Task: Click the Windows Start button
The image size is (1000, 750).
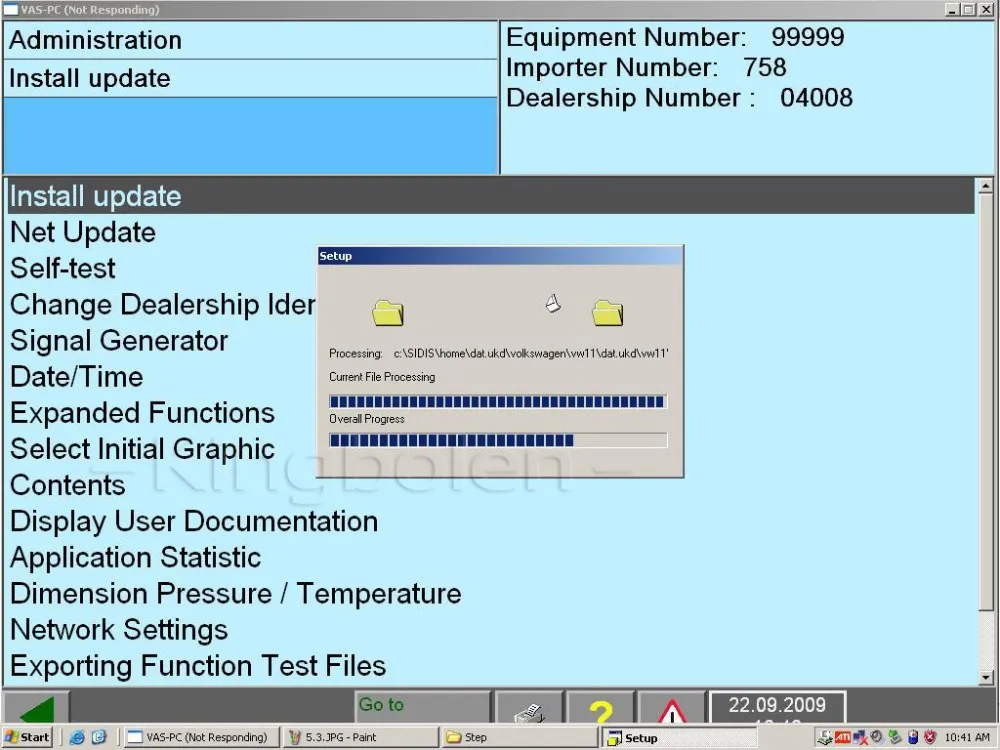Action: pyautogui.click(x=27, y=737)
